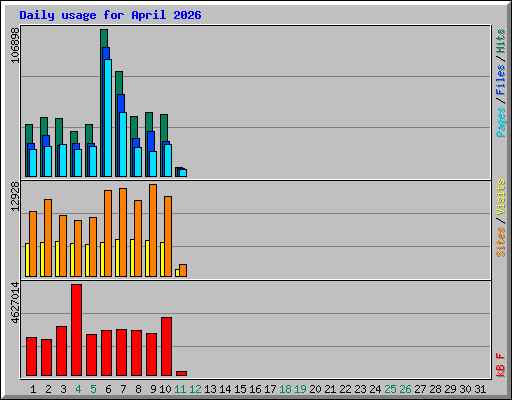Click day label 8 on the x-axis
Screen dimensions: 512x400
click(x=138, y=389)
